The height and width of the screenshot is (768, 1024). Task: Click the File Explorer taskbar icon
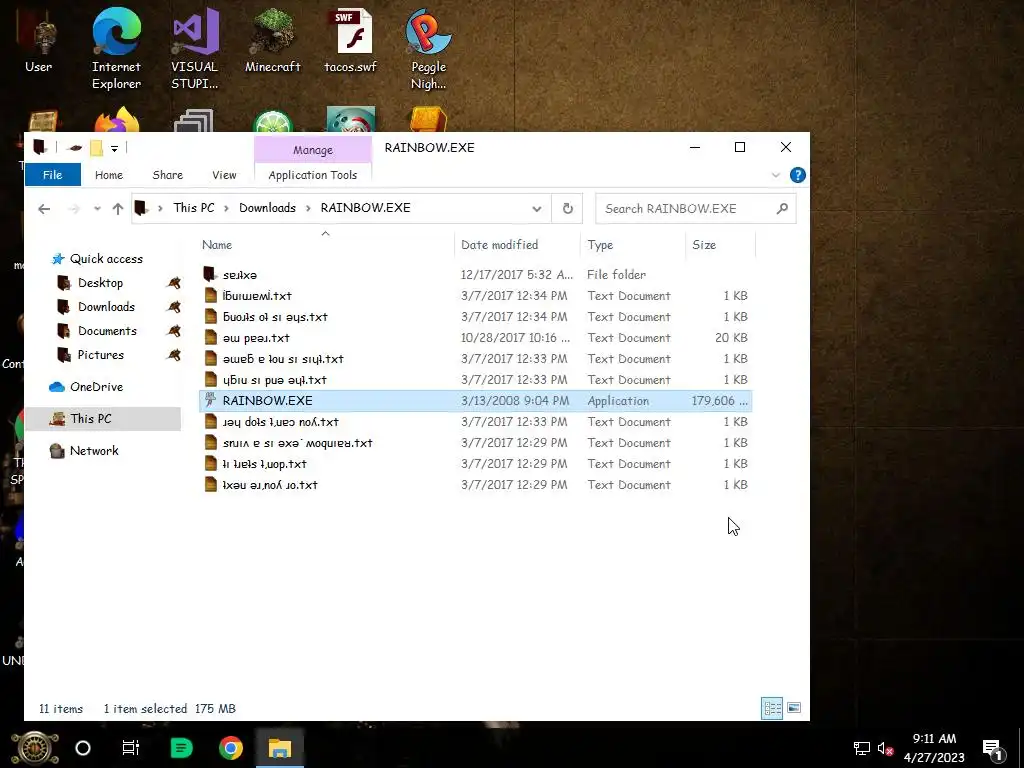(280, 748)
